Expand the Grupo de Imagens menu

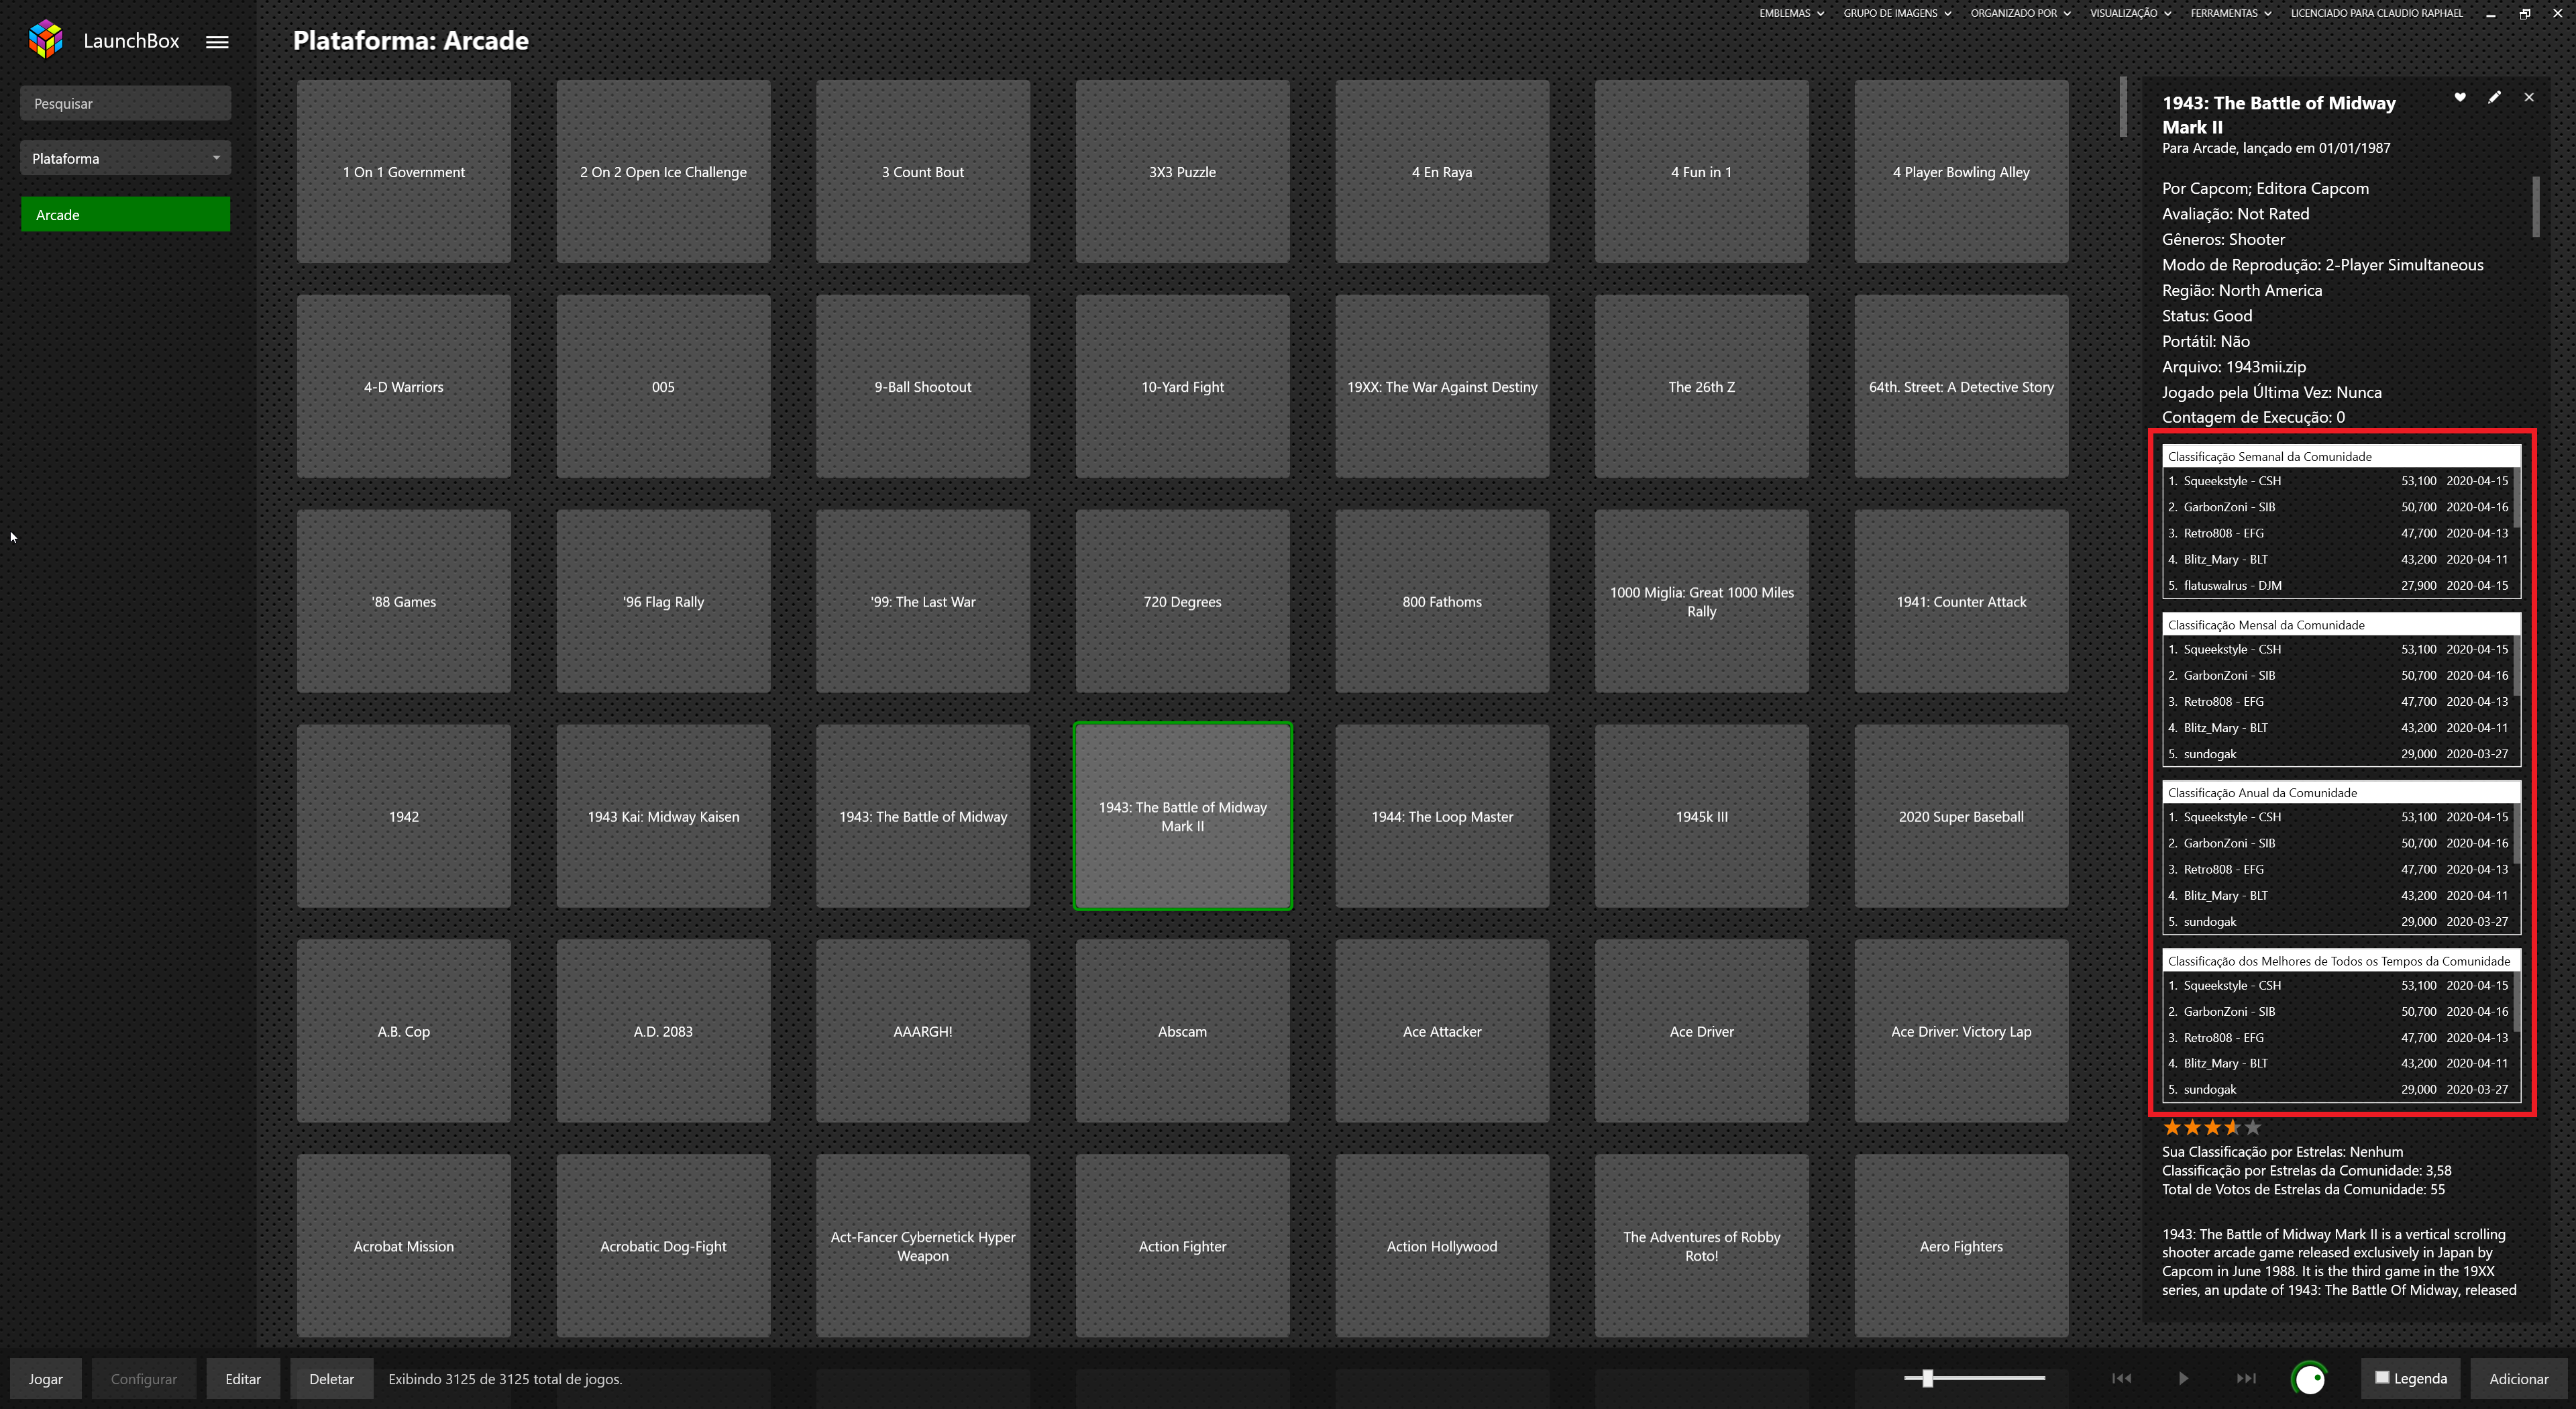point(1897,13)
